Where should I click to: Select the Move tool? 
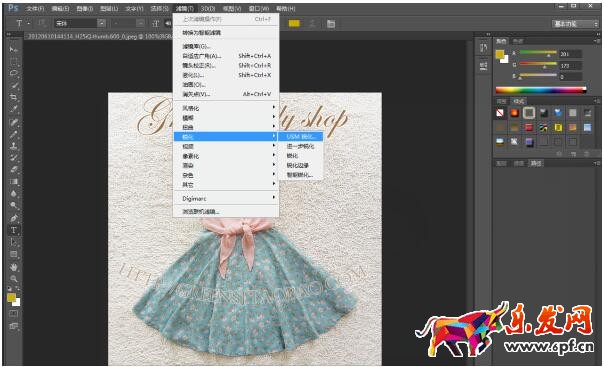tap(13, 49)
